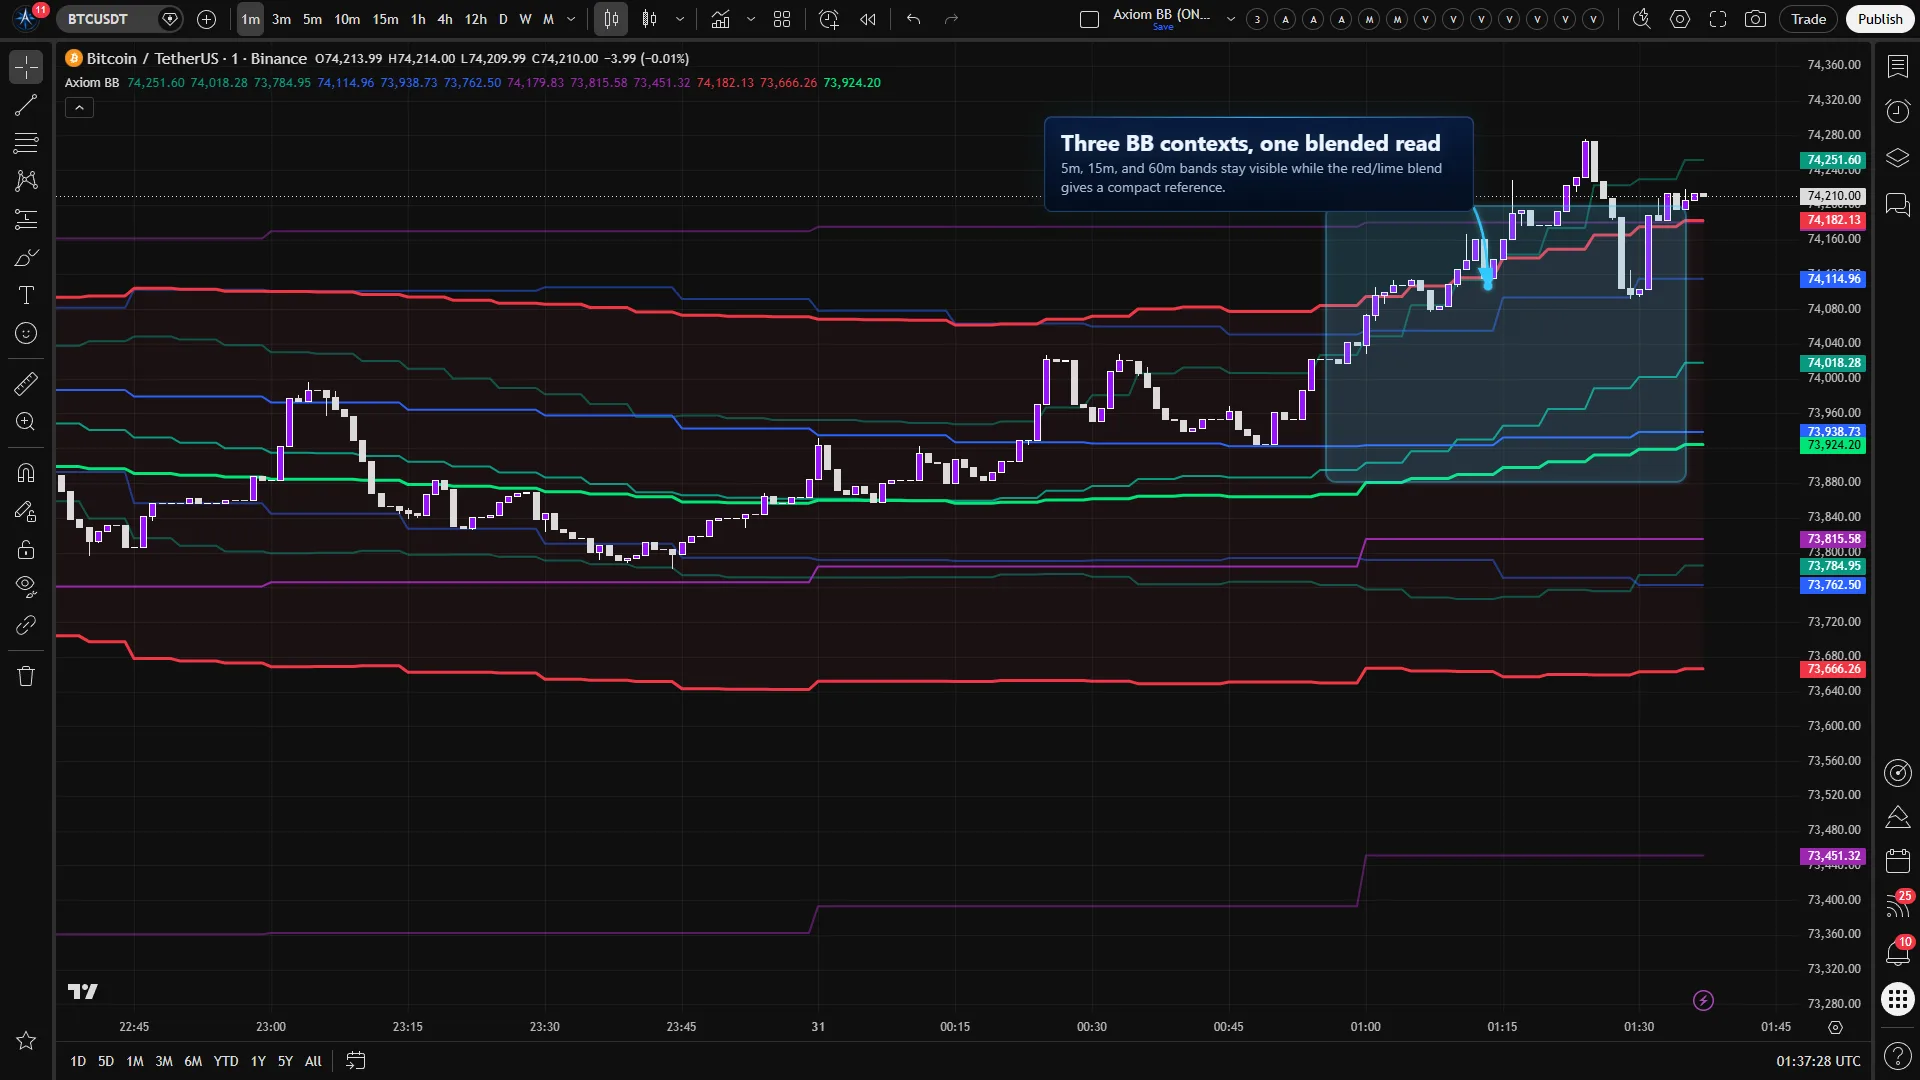Take a chart snapshot
The height and width of the screenshot is (1080, 1920).
point(1755,19)
